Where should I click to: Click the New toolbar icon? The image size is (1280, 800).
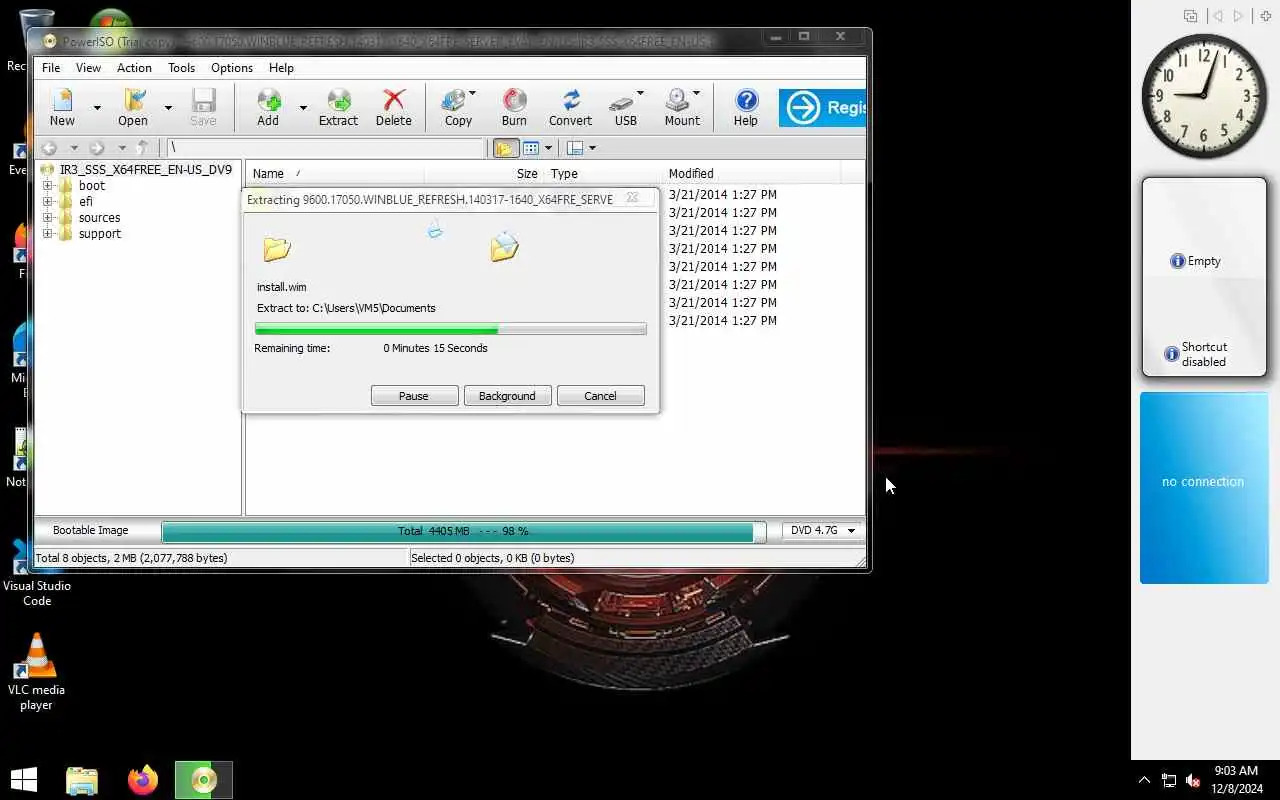coord(62,107)
